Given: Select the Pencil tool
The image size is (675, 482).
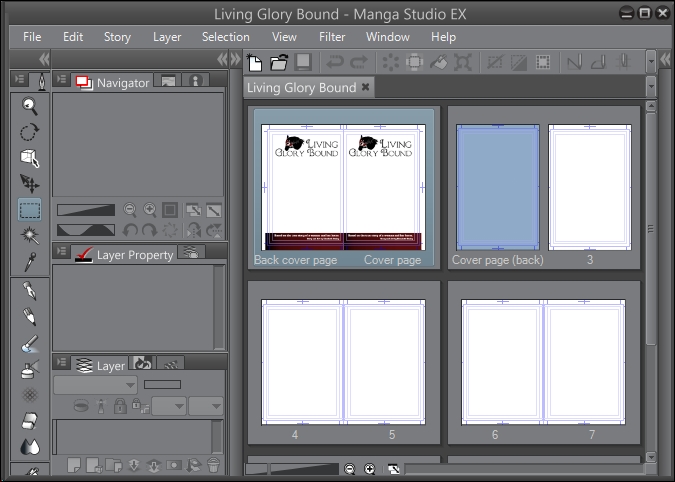Looking at the screenshot, I should pos(29,317).
